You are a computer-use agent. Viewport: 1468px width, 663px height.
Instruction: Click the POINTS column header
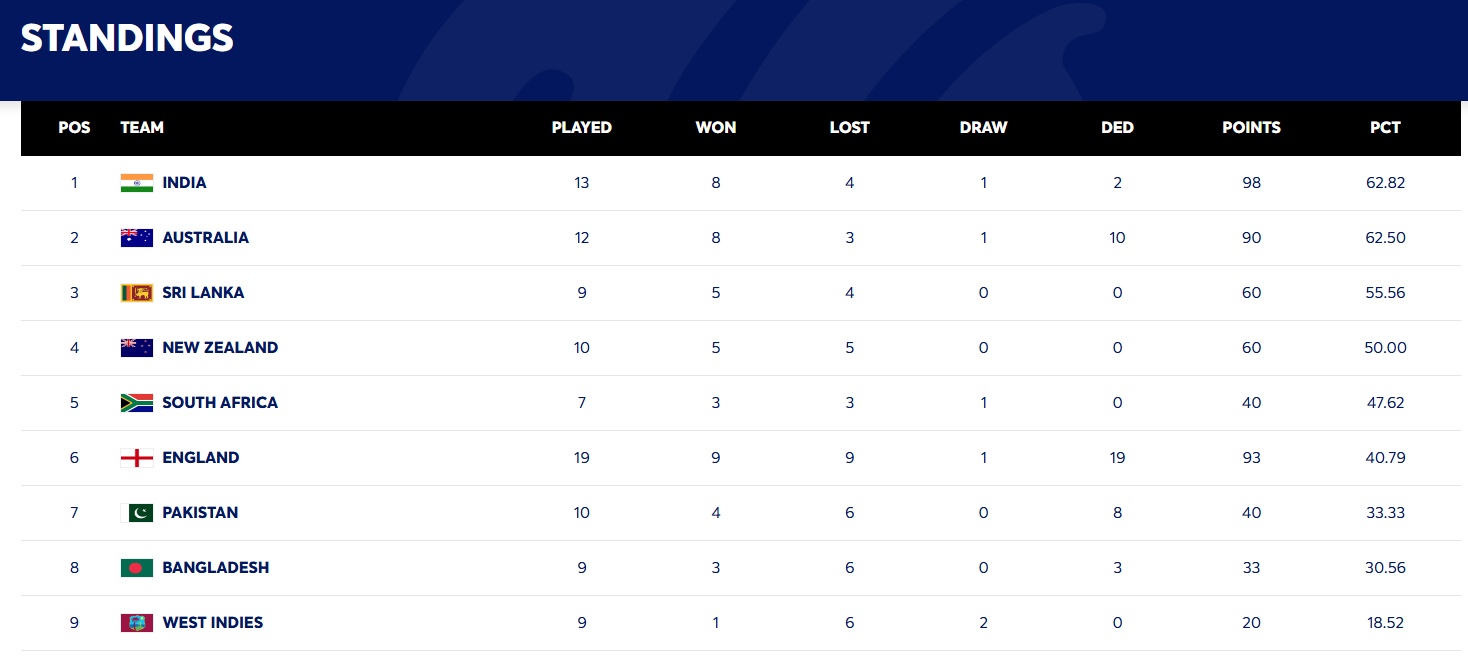click(1251, 128)
